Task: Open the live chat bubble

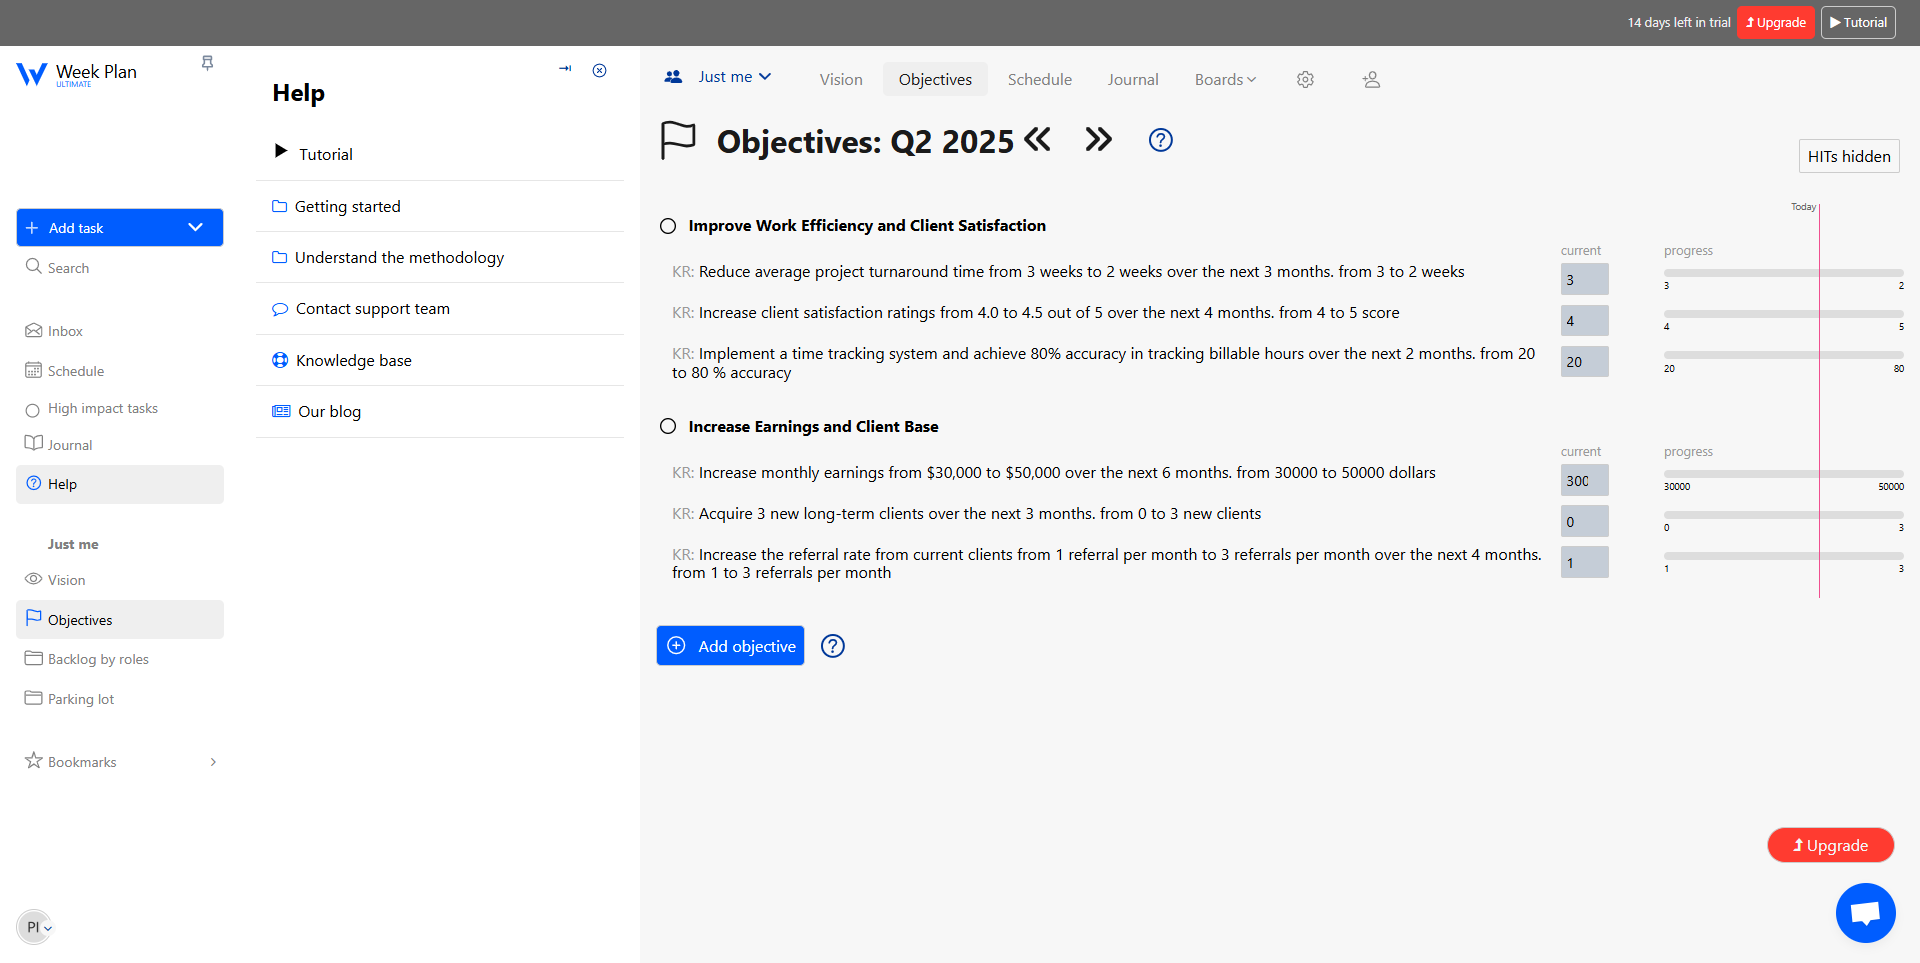Action: (x=1865, y=913)
